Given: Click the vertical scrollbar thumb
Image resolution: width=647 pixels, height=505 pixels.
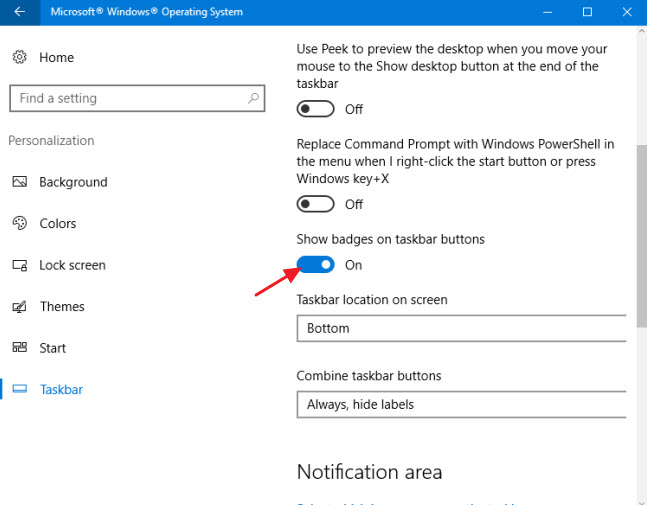Looking at the screenshot, I should (642, 235).
